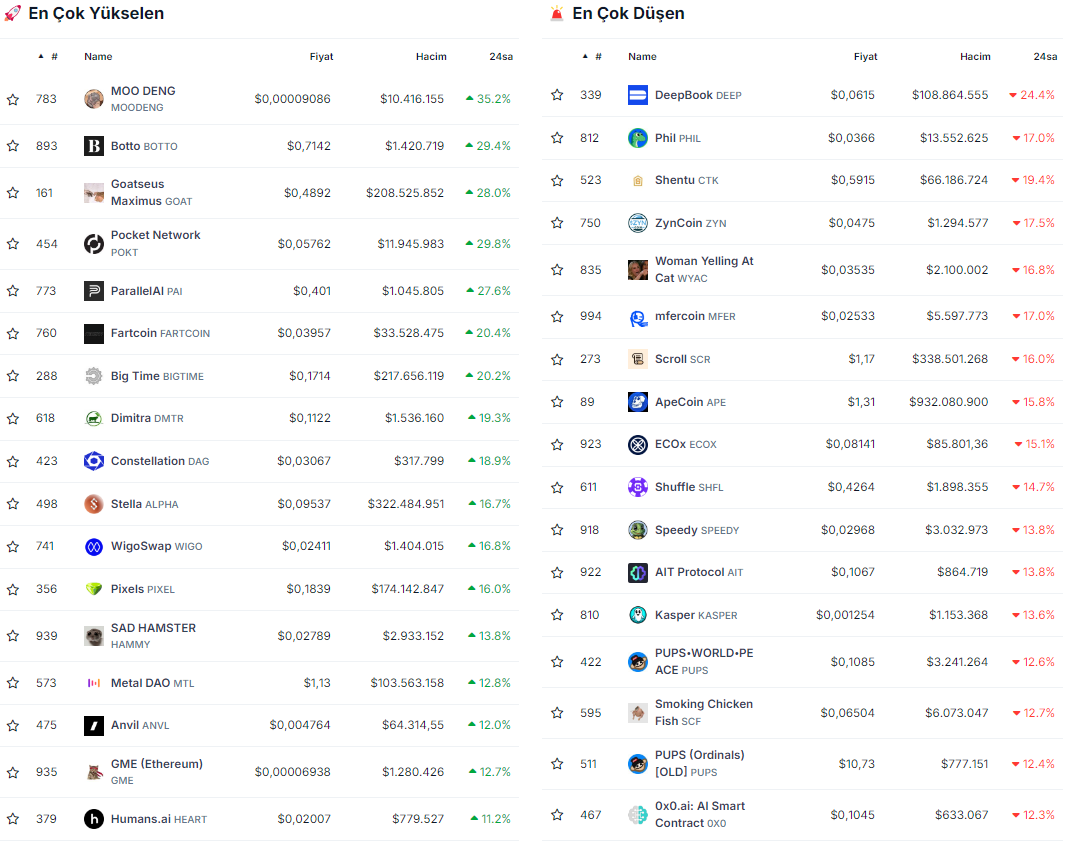This screenshot has height=846, width=1075.
Task: Toggle favorite star for Scroll SCR
Action: click(x=557, y=359)
